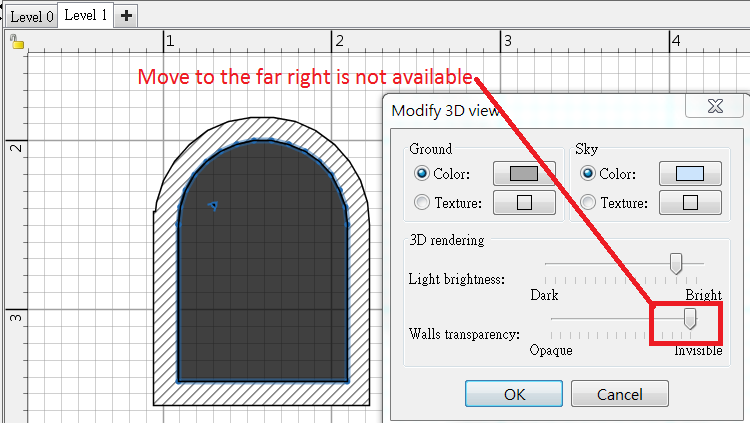Close the Modify 3D view dialog
The height and width of the screenshot is (423, 750).
click(714, 107)
